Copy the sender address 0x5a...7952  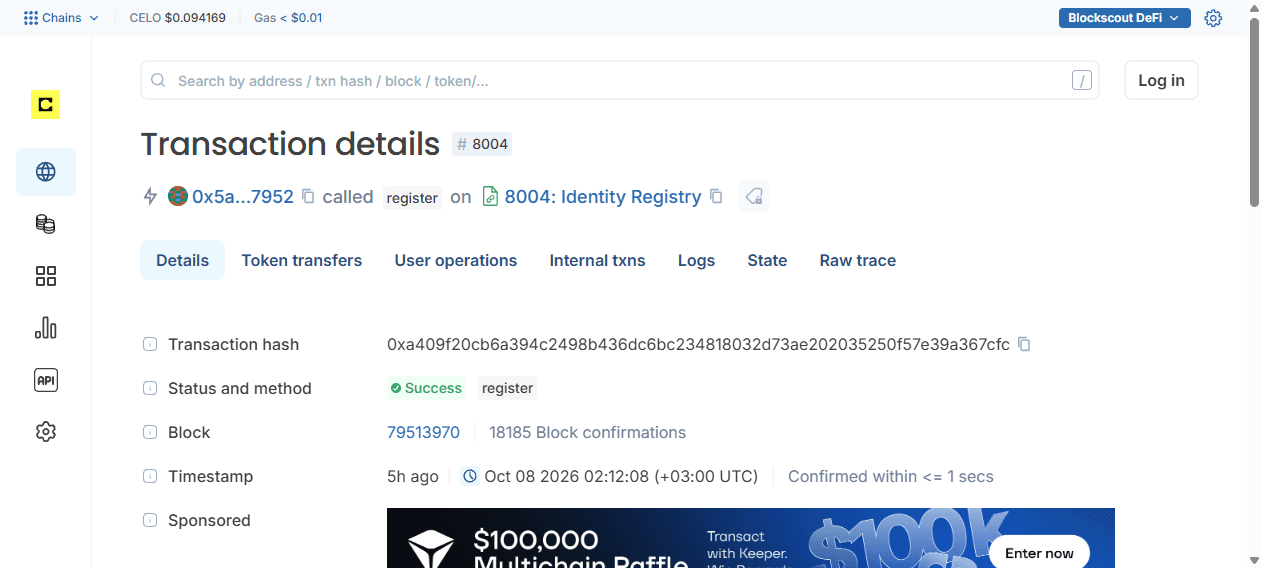[308, 197]
